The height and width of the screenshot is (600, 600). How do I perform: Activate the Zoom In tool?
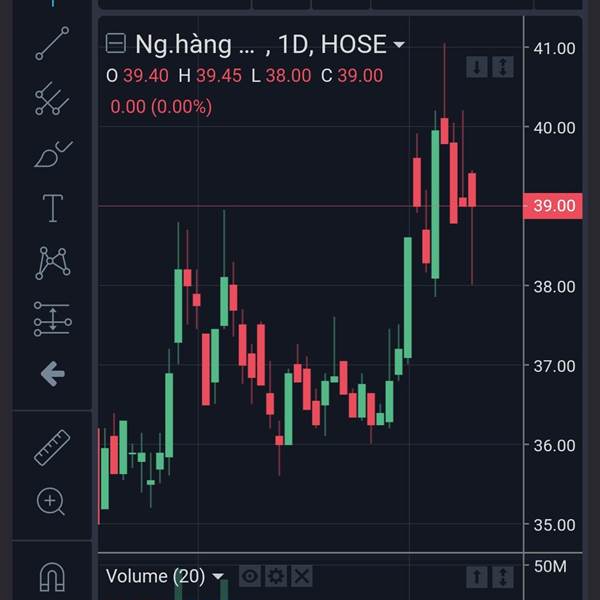point(51,502)
